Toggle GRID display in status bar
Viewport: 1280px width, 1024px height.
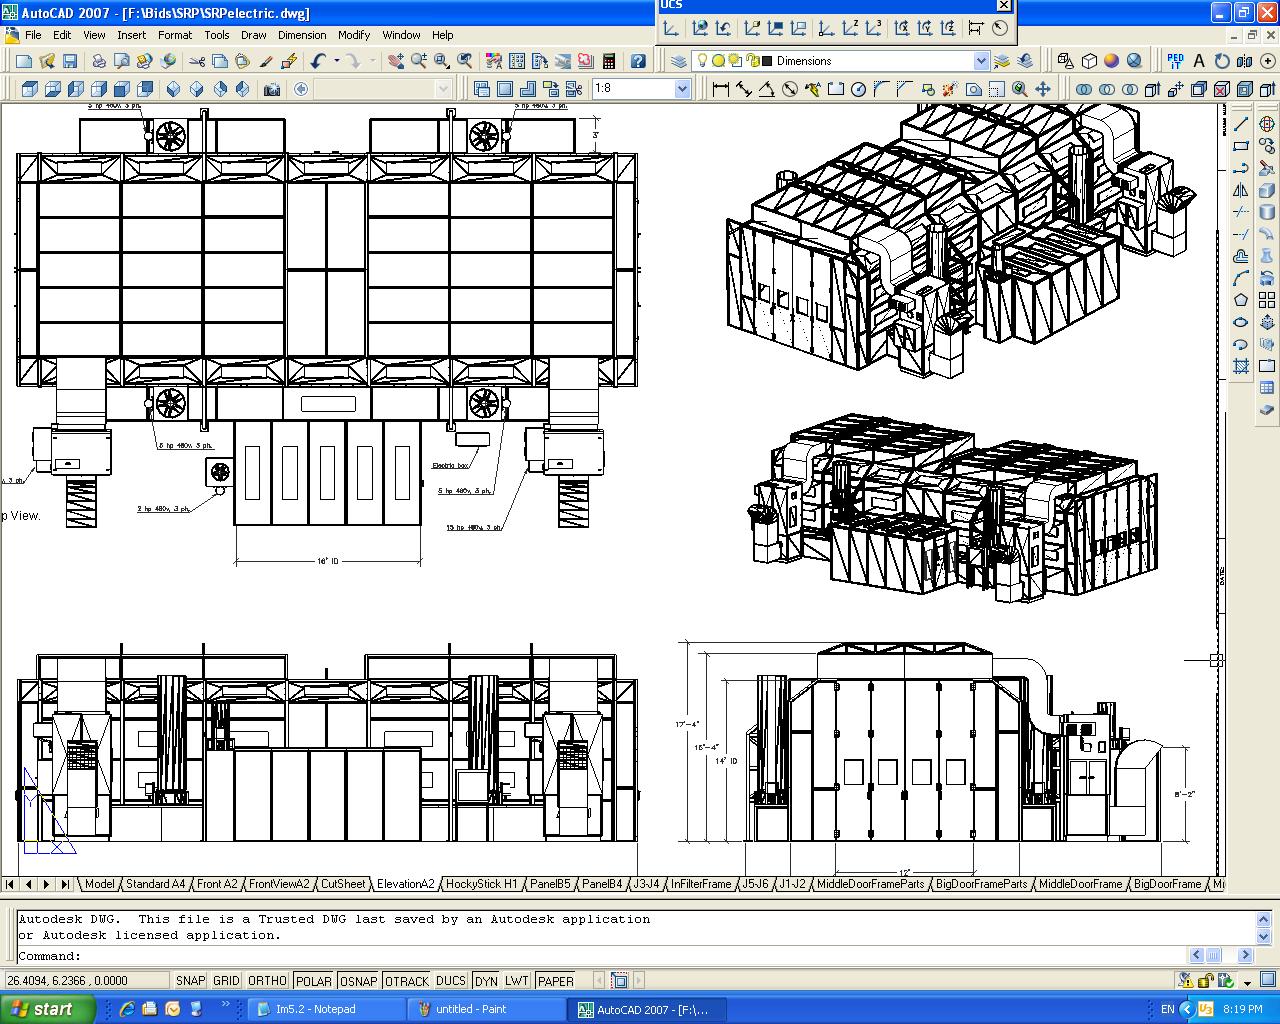[226, 981]
